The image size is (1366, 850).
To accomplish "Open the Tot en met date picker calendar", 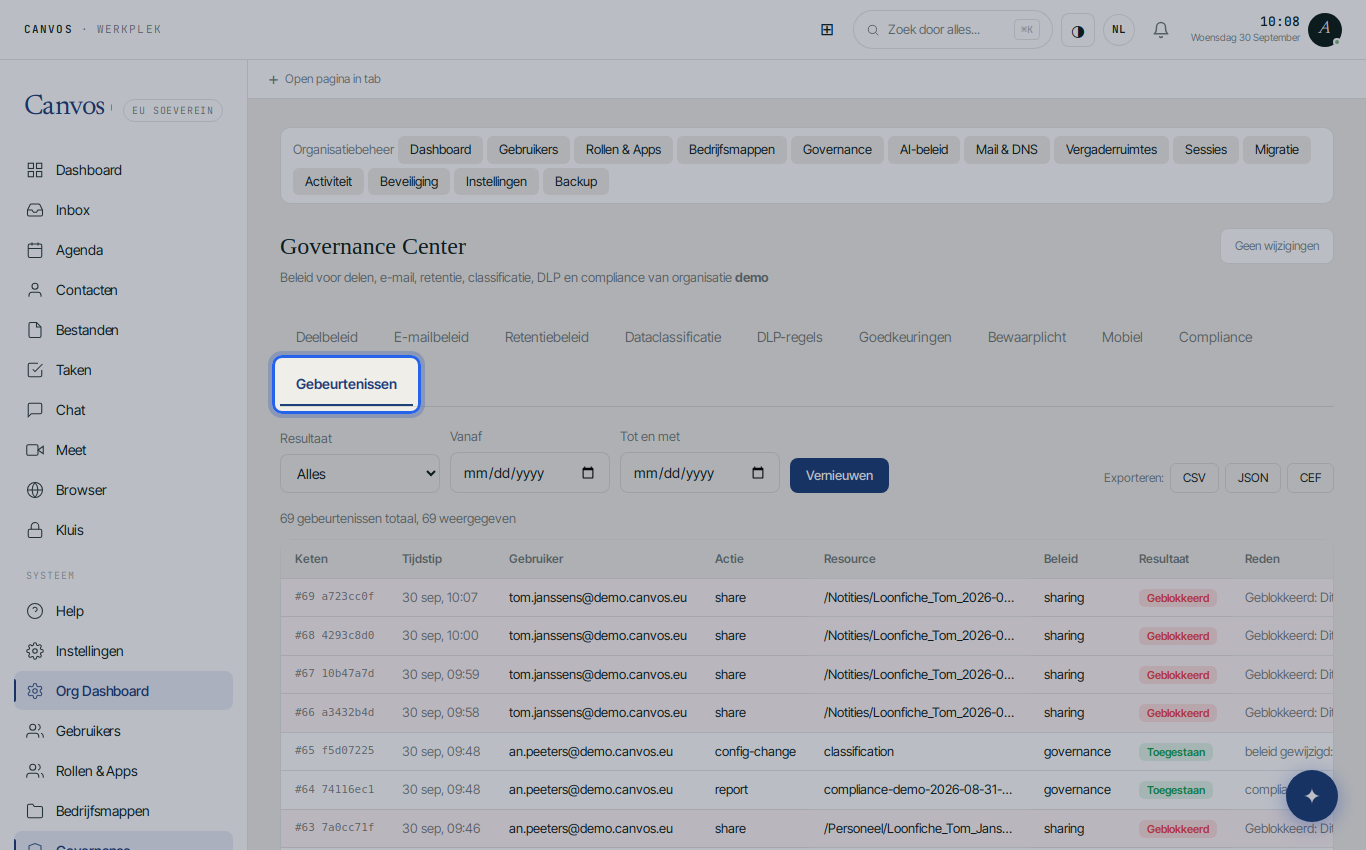I will click(x=758, y=473).
